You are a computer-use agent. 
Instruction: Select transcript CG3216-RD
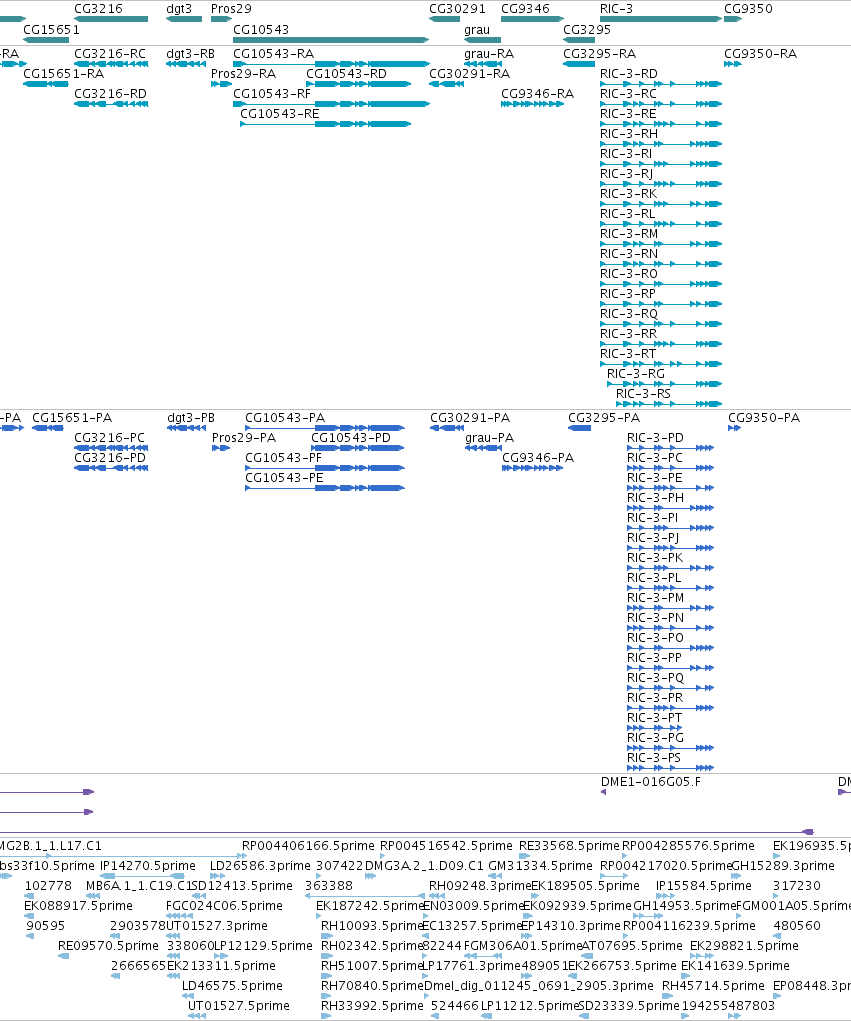tap(111, 94)
